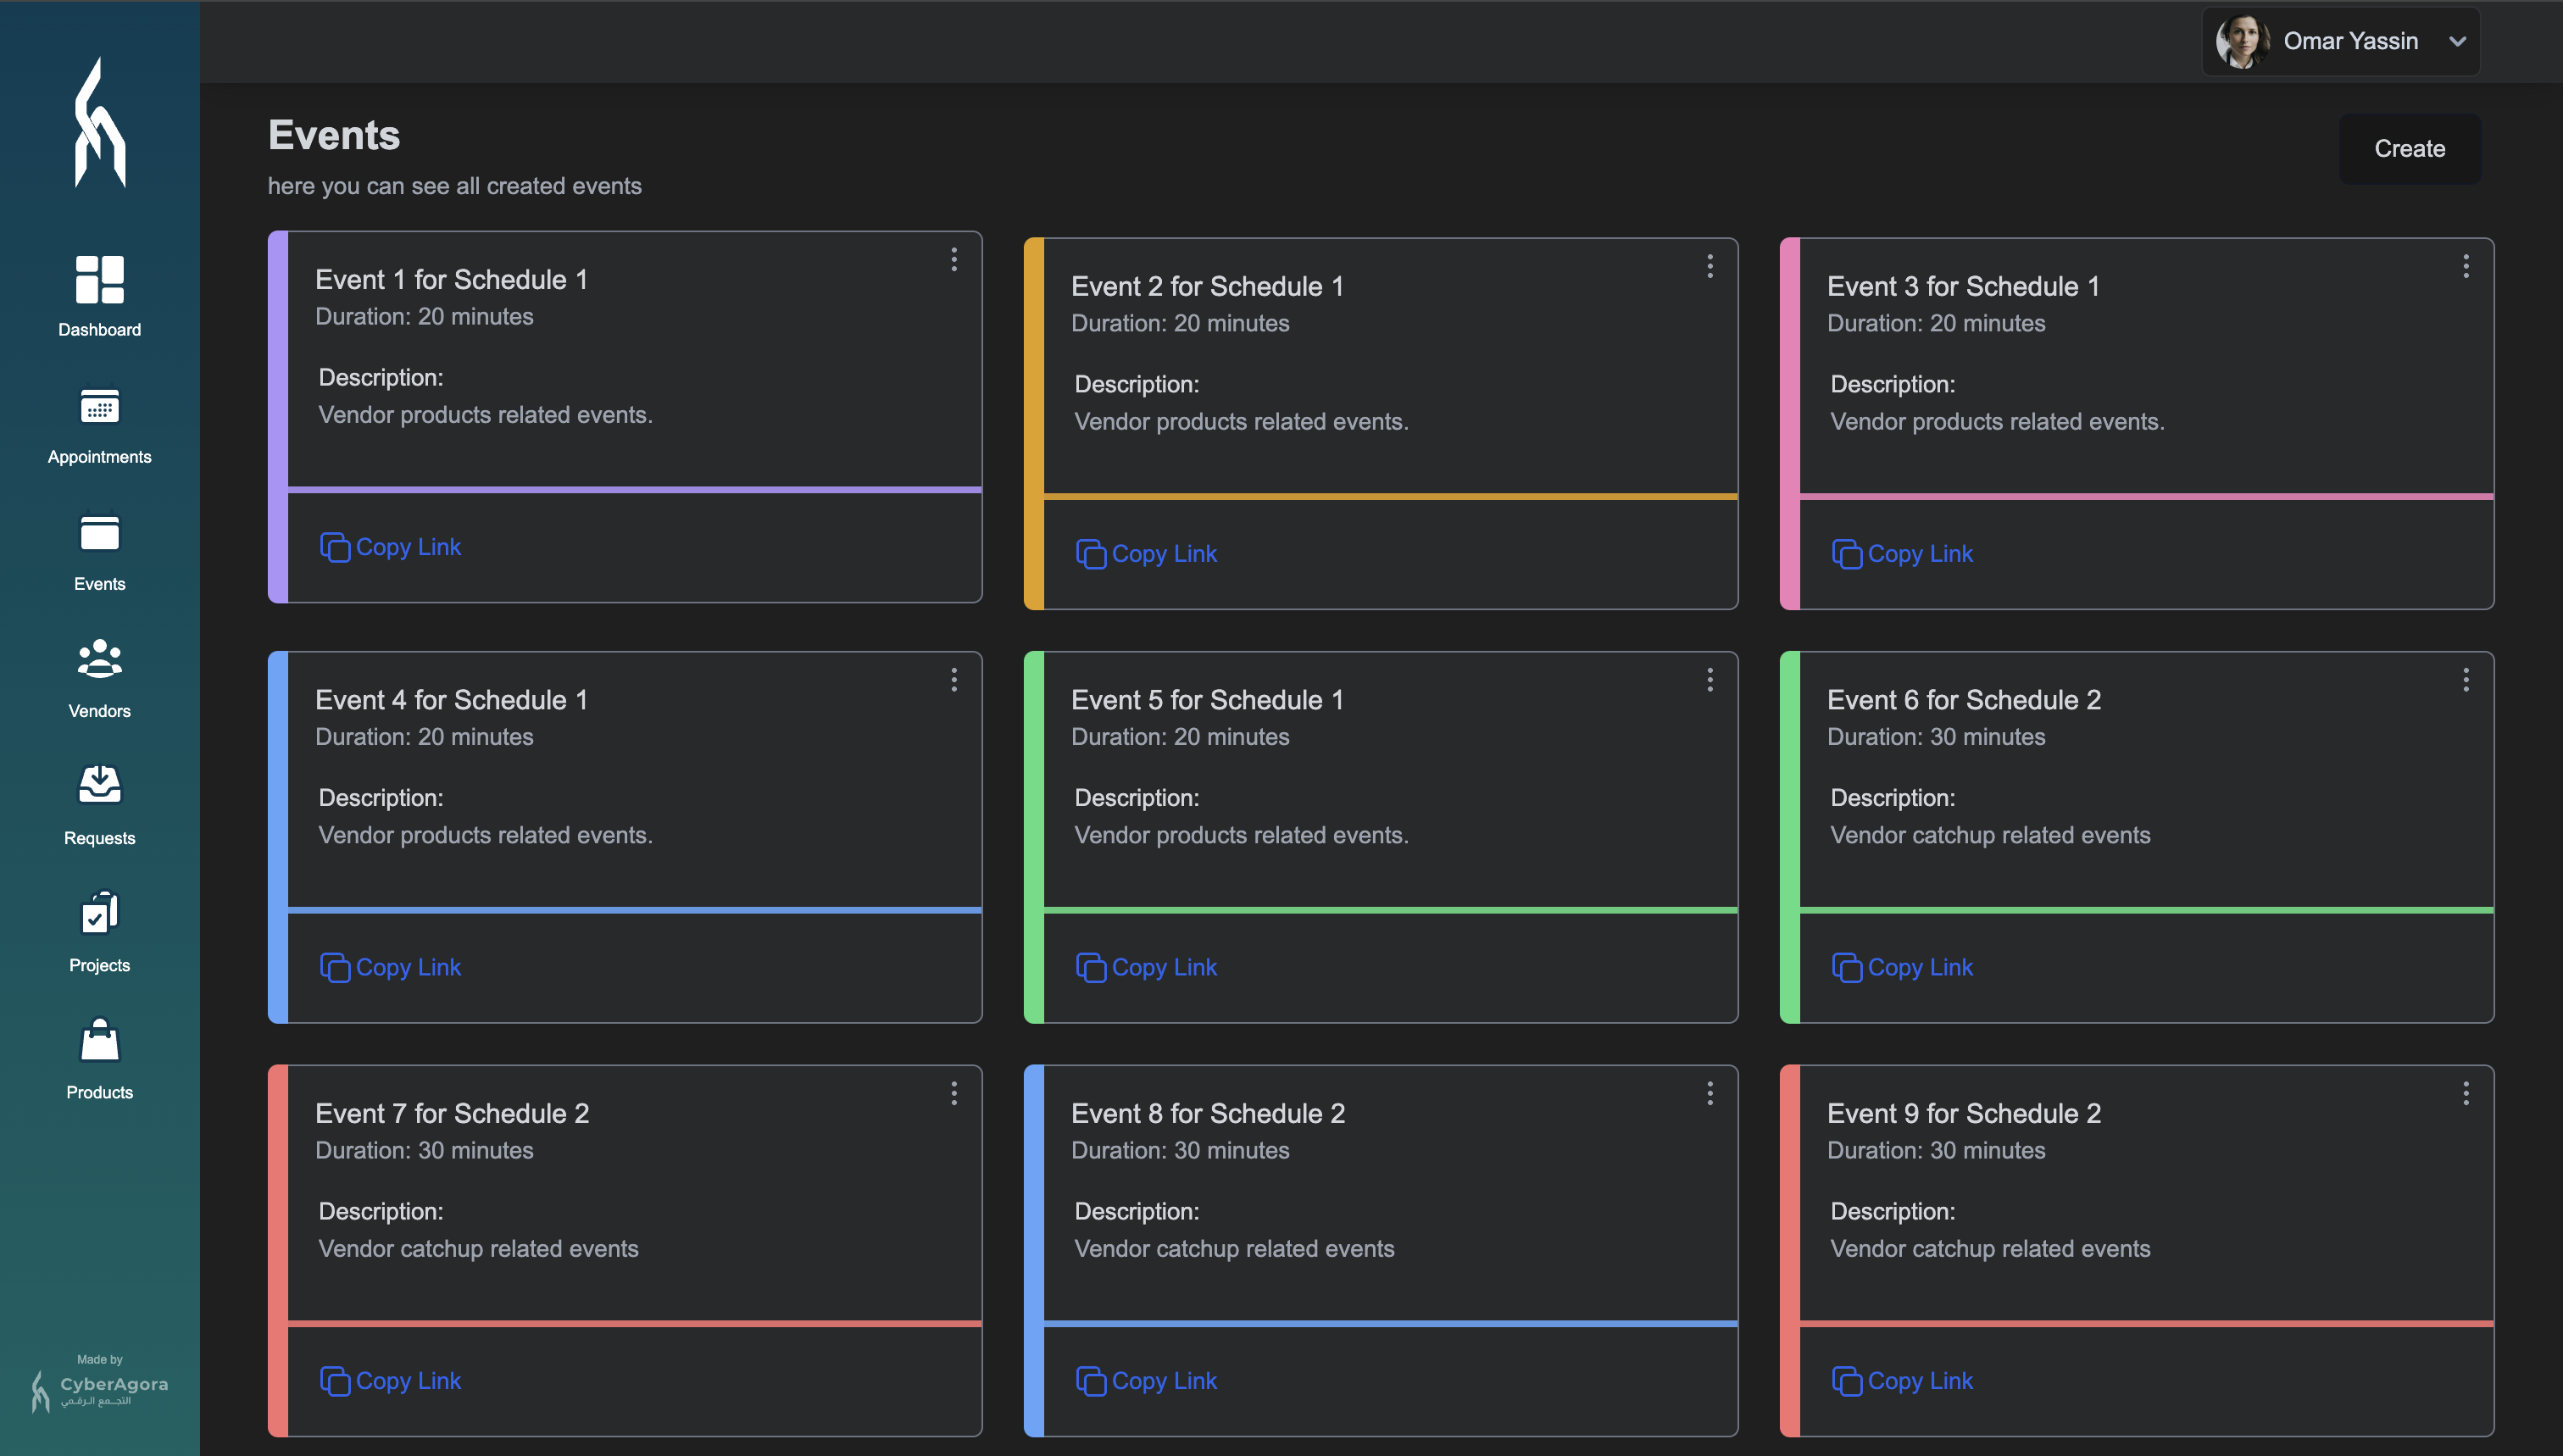Open options menu for Event 3
Screen dimensions: 2563x1456
pyautogui.click(x=2466, y=266)
